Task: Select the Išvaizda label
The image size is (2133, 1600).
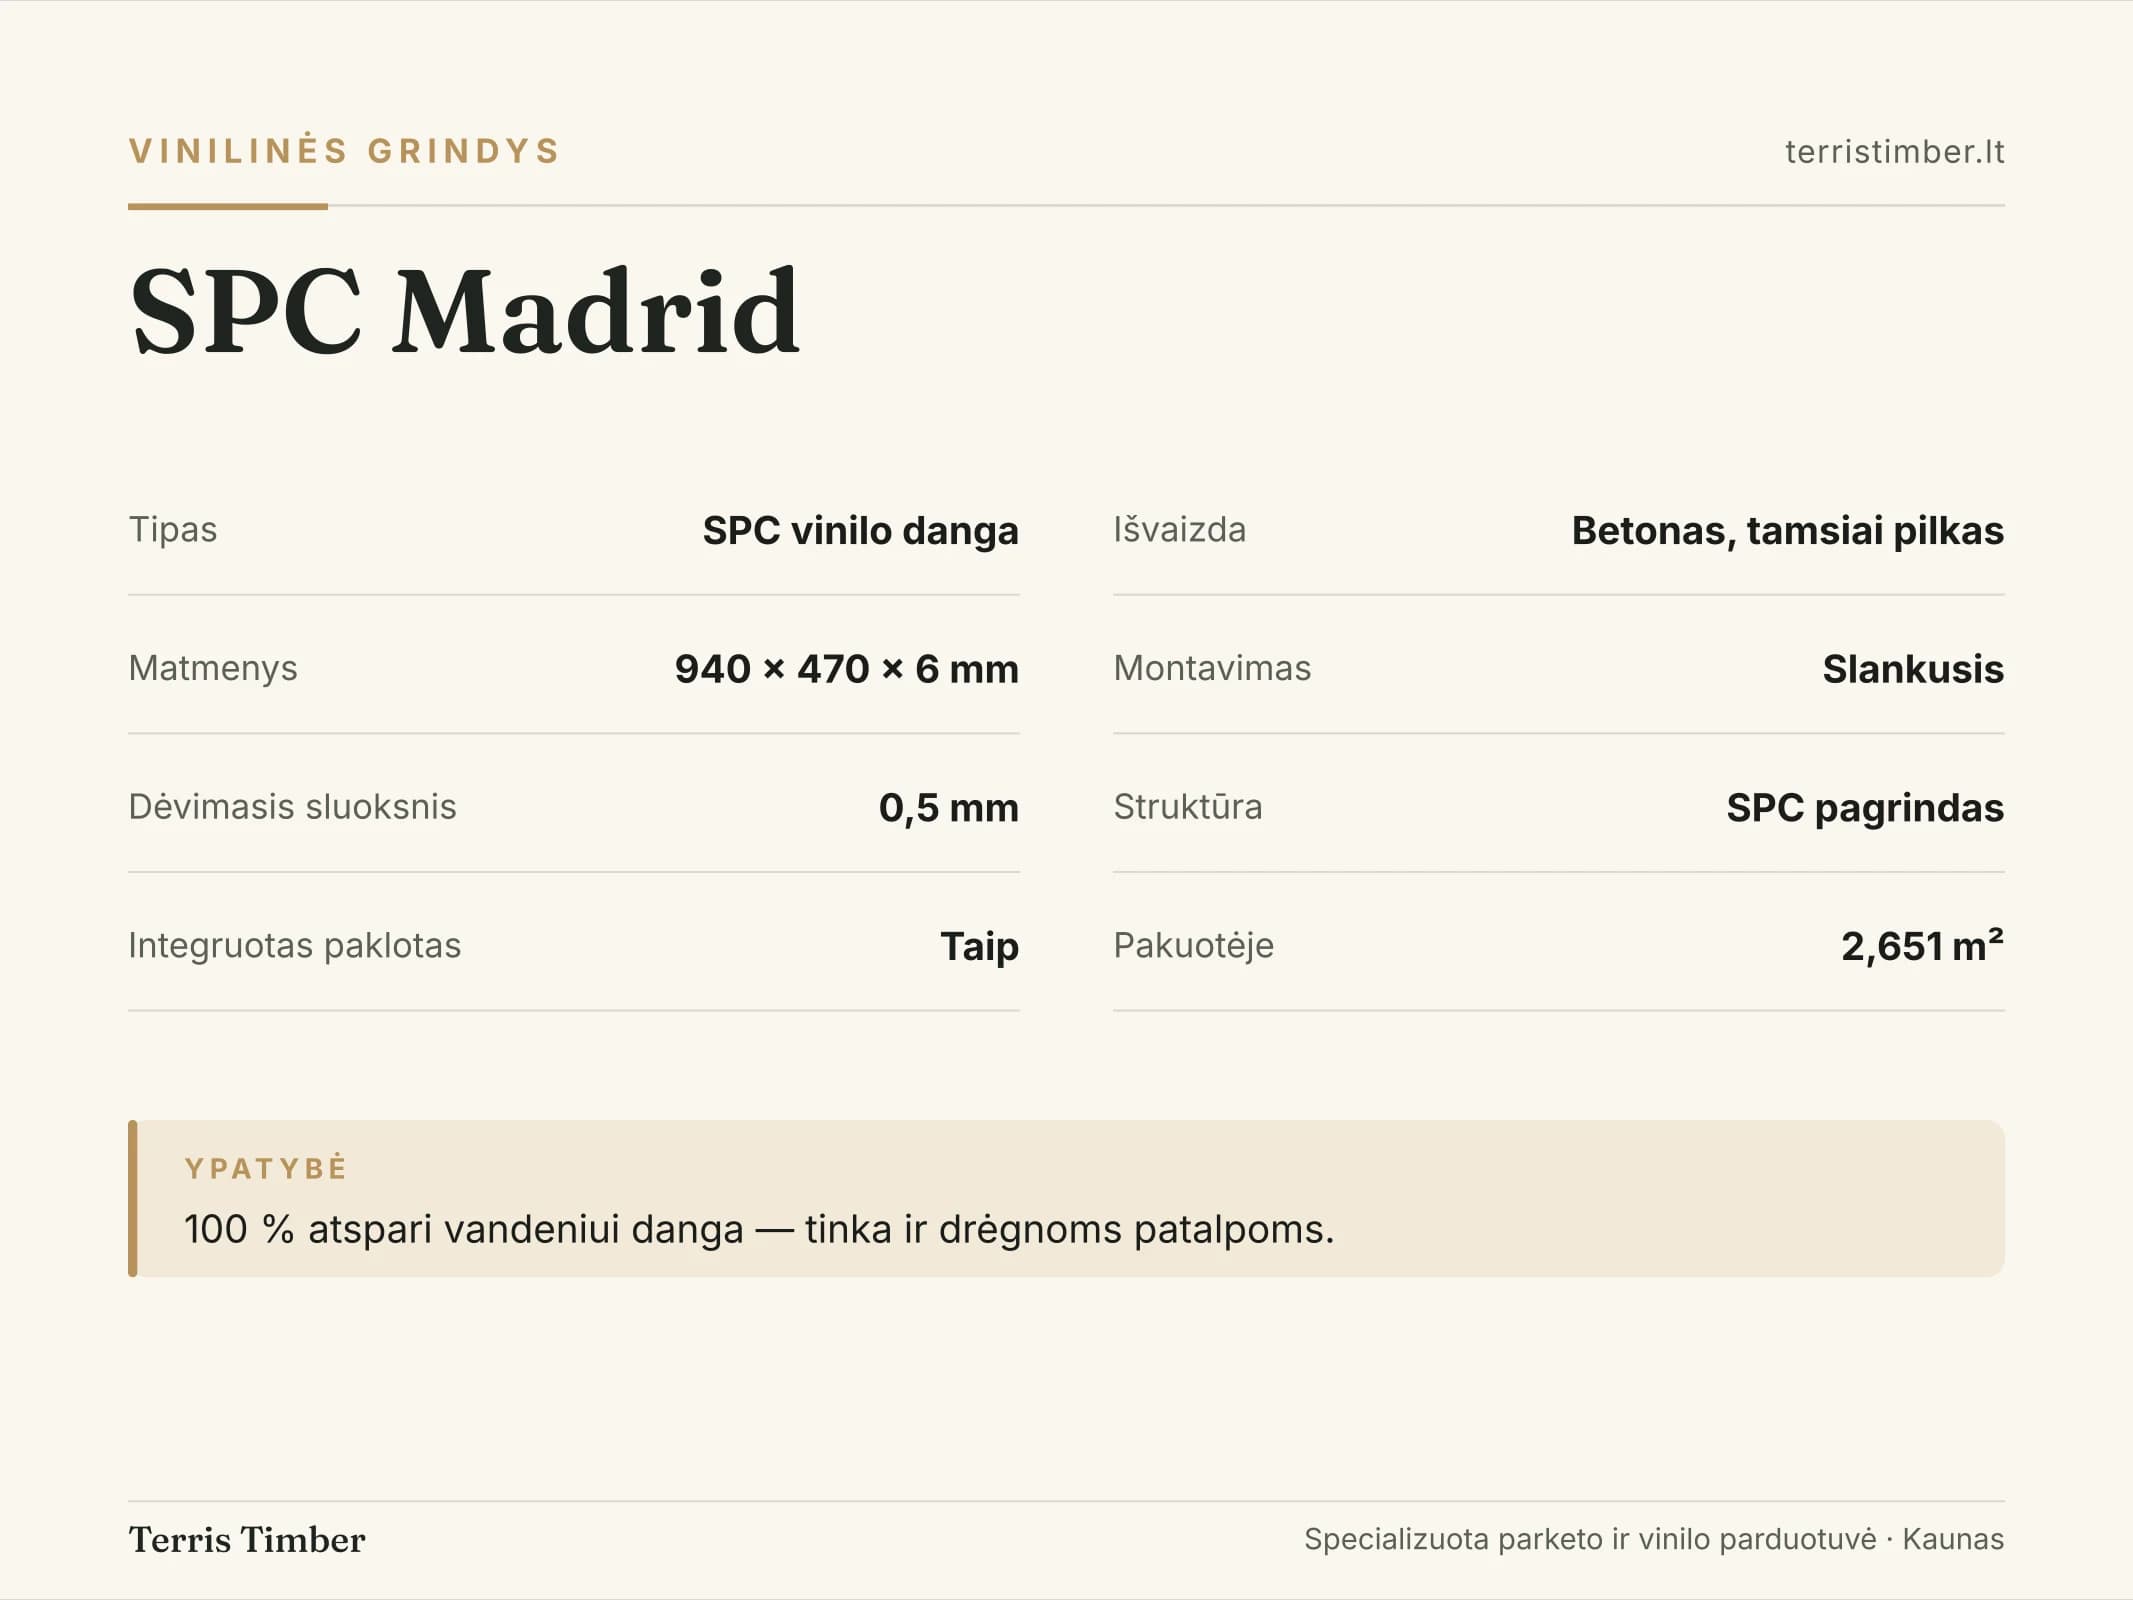Action: [x=1180, y=529]
